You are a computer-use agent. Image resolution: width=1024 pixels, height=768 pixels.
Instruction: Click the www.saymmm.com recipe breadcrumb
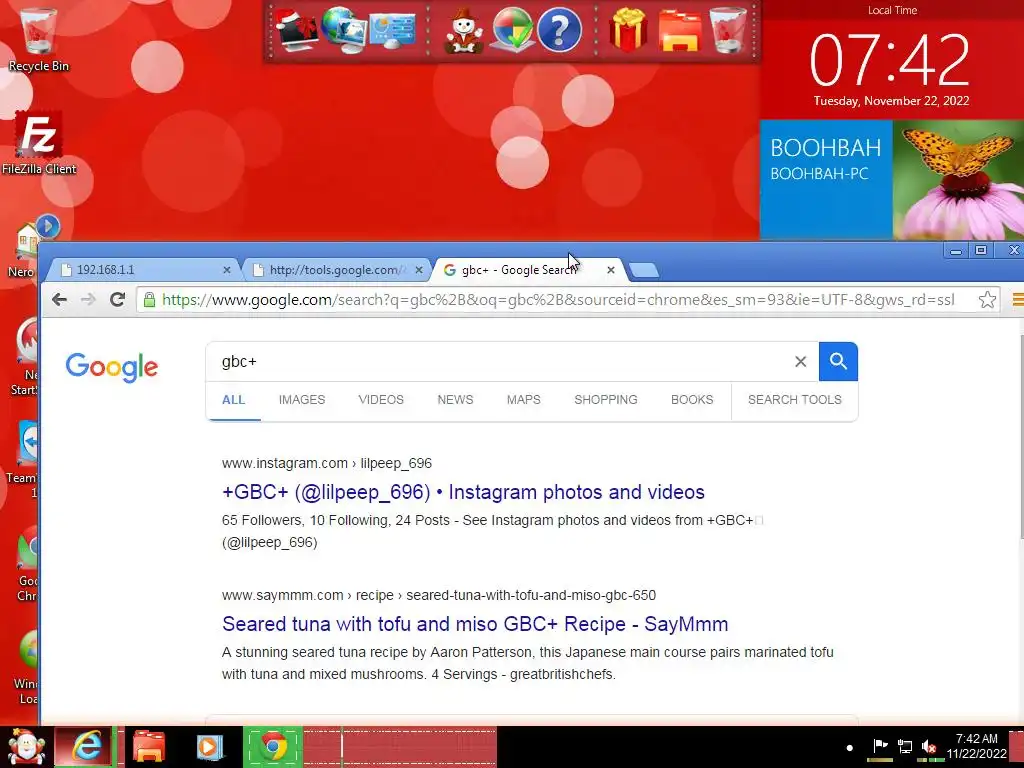pyautogui.click(x=439, y=595)
